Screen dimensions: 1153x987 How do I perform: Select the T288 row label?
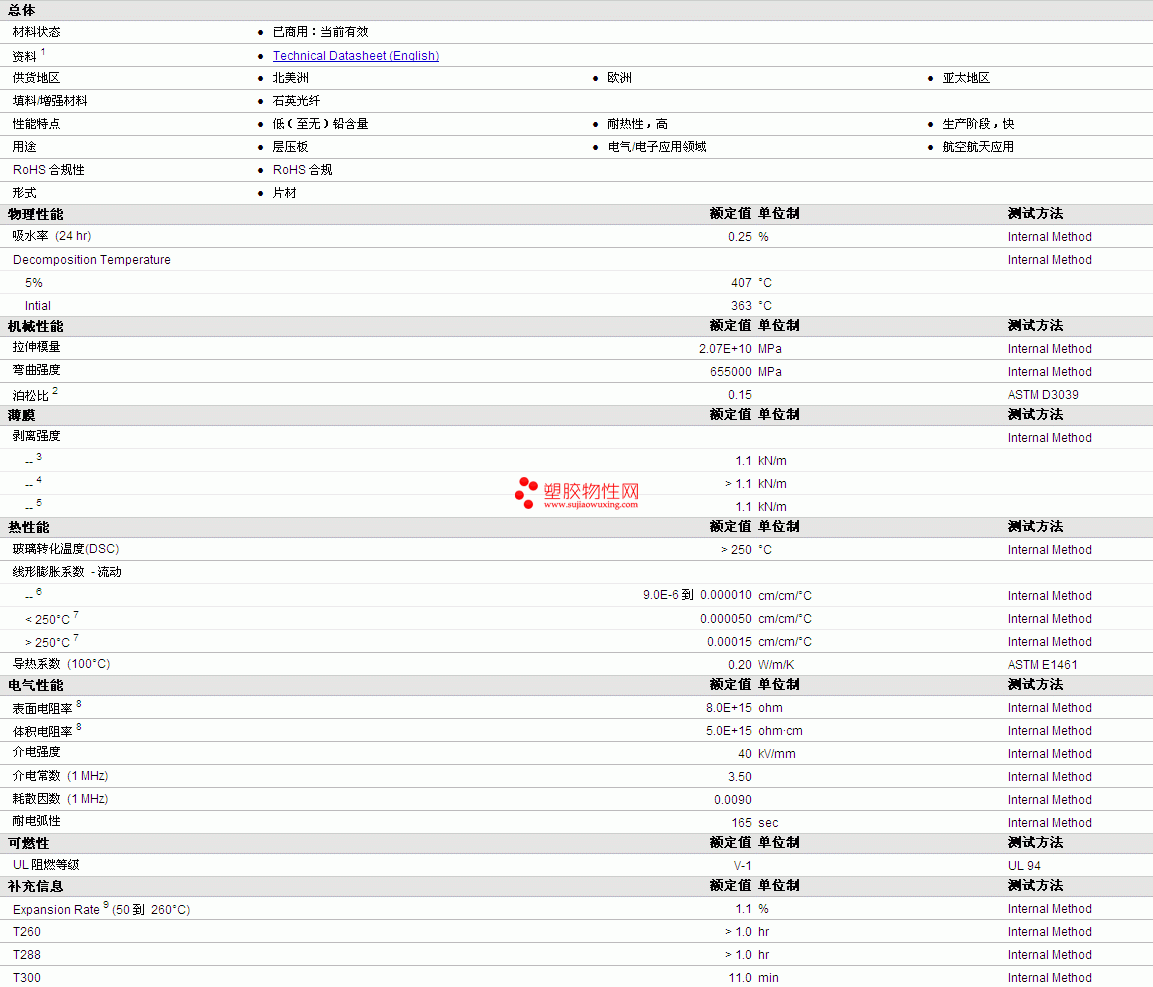pos(26,955)
